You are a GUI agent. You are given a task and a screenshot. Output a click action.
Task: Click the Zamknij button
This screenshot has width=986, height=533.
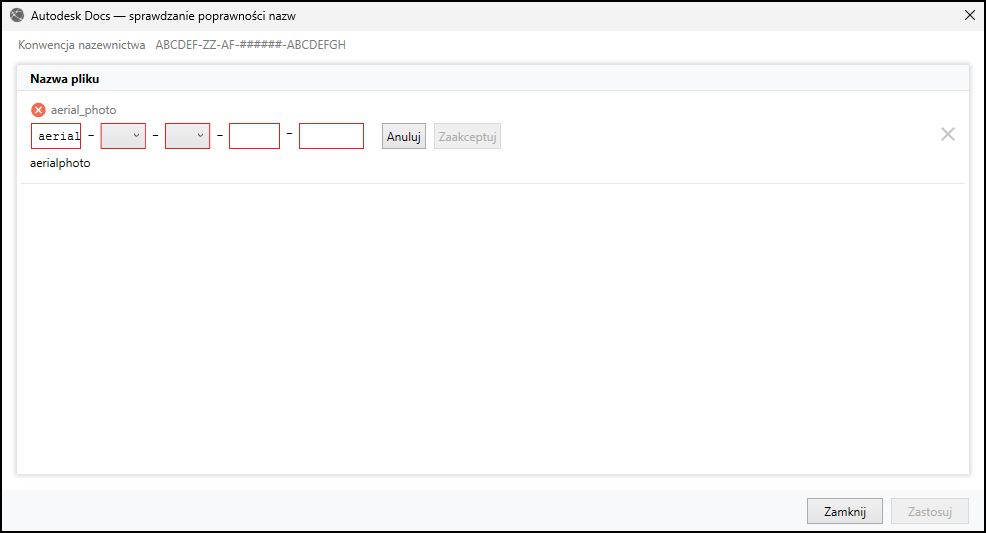click(x=845, y=512)
